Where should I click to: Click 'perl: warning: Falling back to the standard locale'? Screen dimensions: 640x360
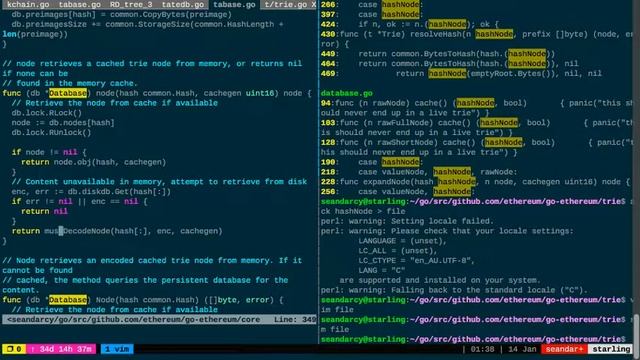454,290
